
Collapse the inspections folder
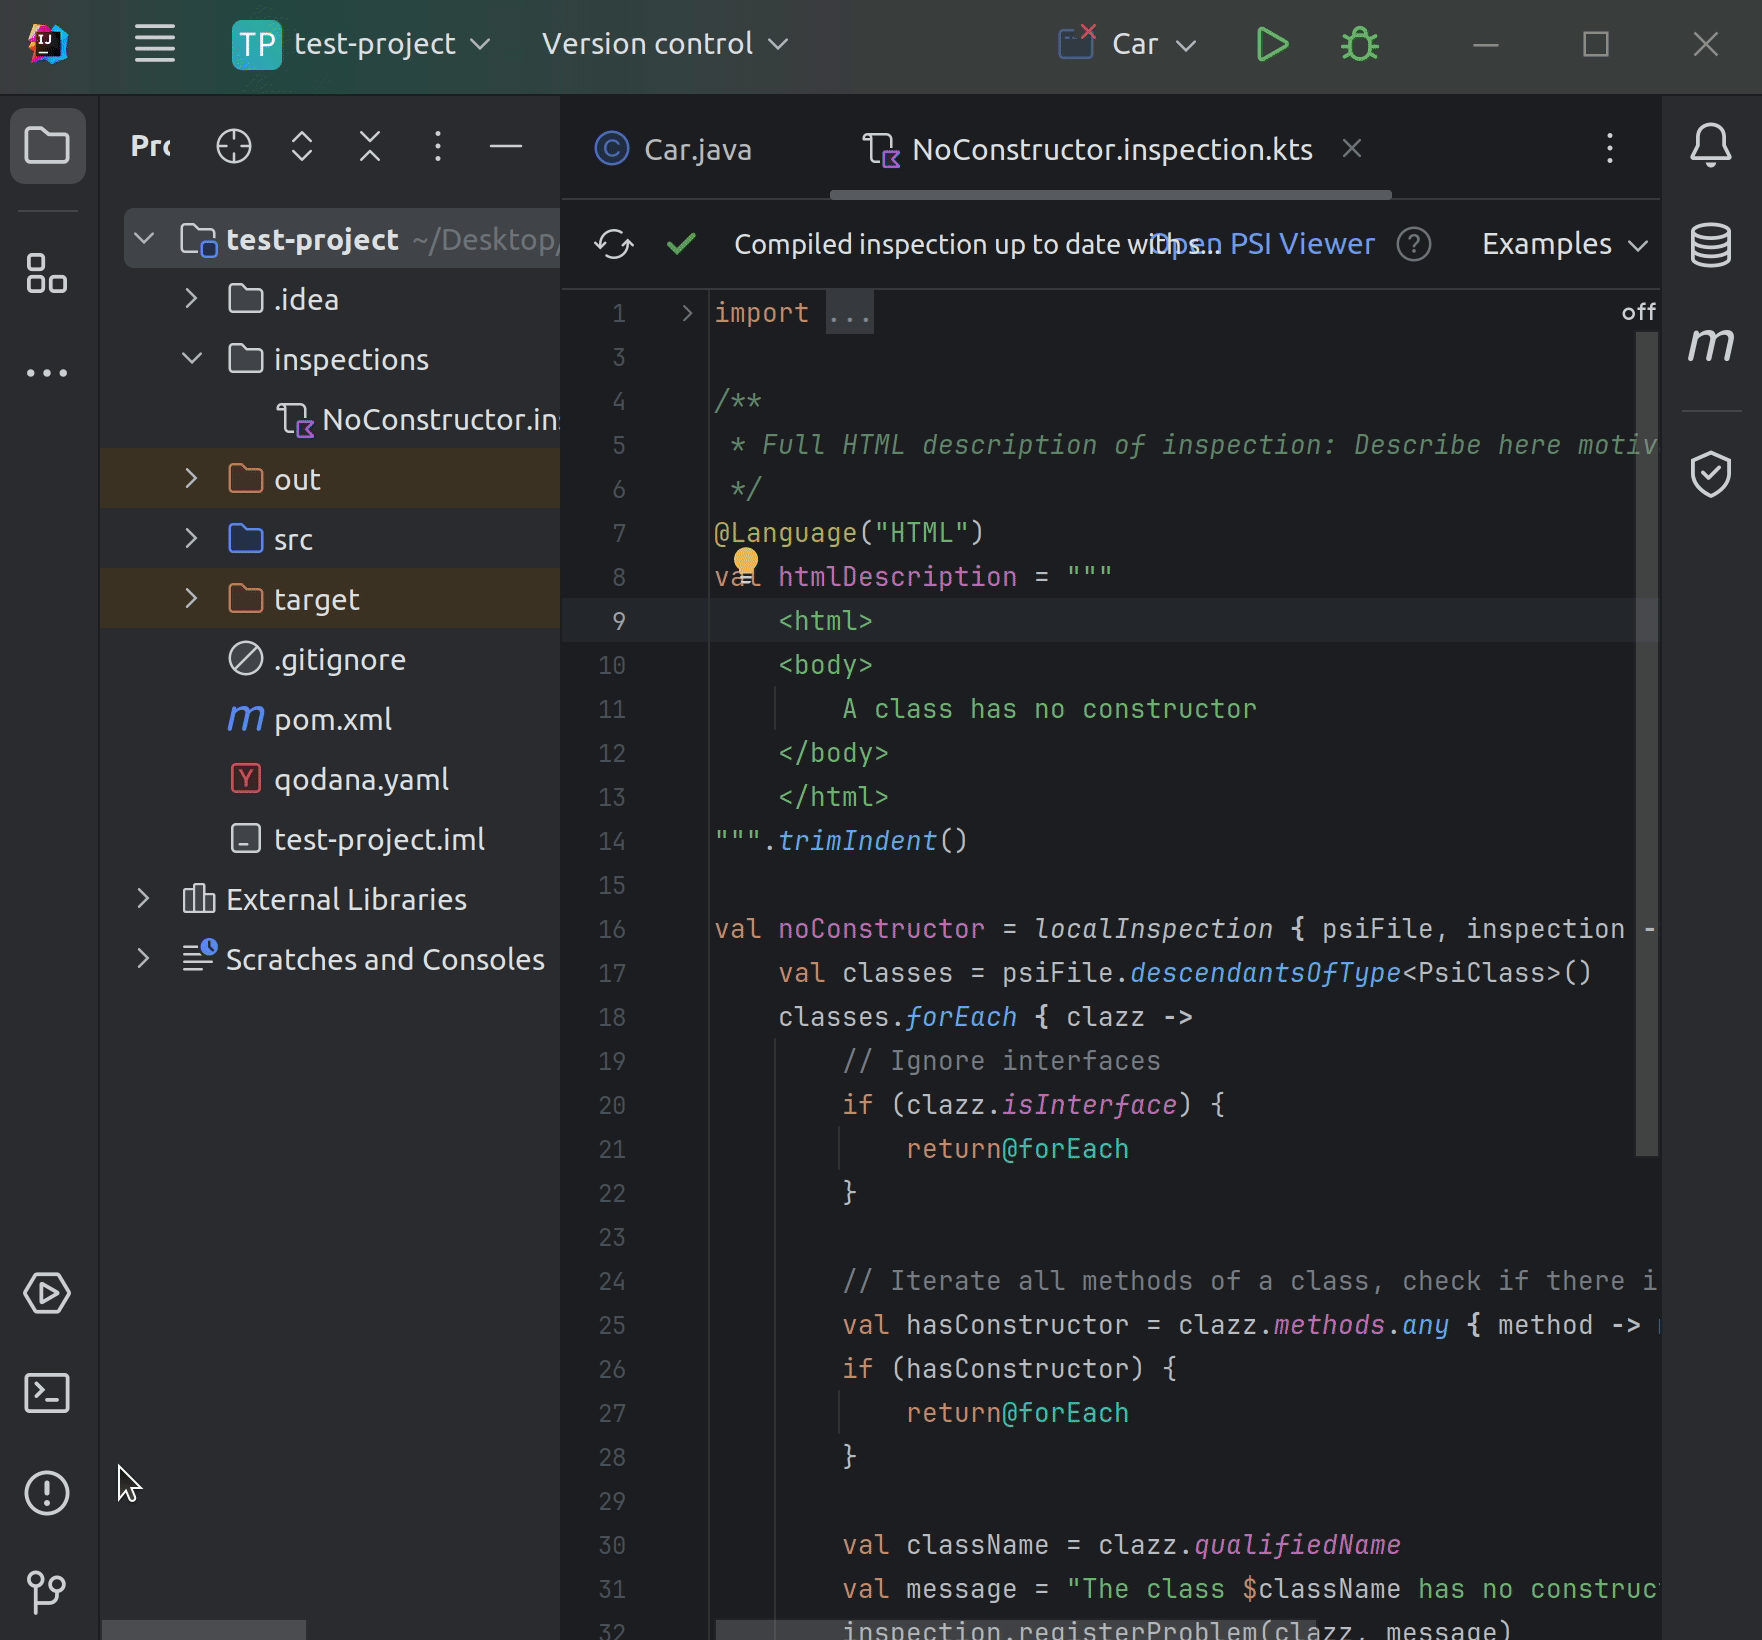point(191,358)
